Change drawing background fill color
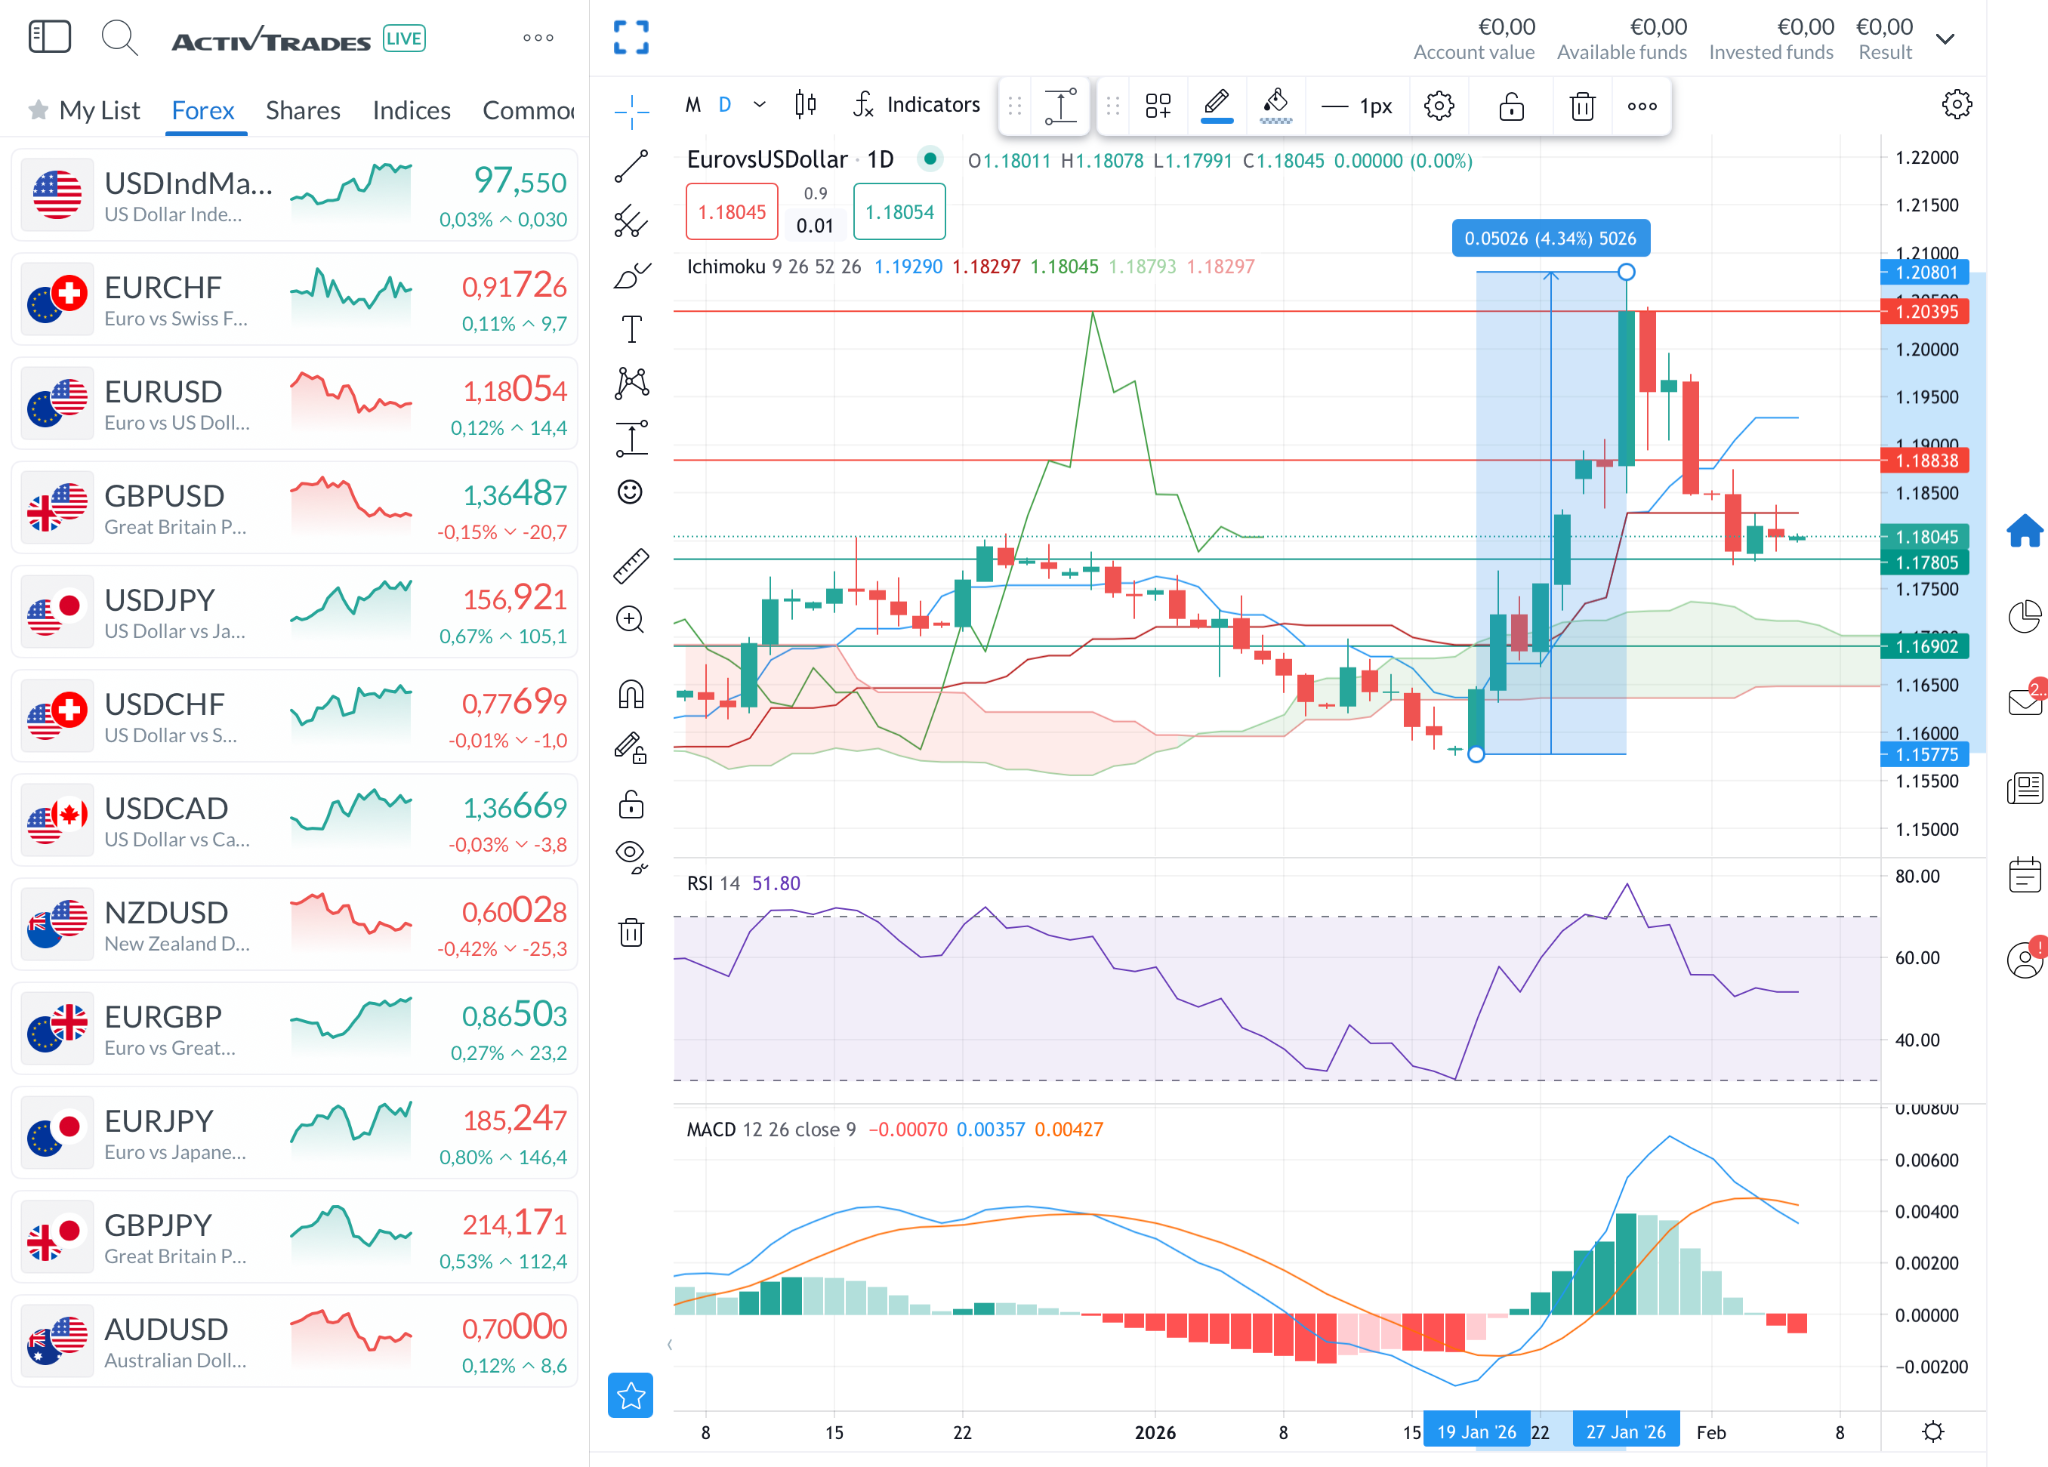 coord(1276,105)
